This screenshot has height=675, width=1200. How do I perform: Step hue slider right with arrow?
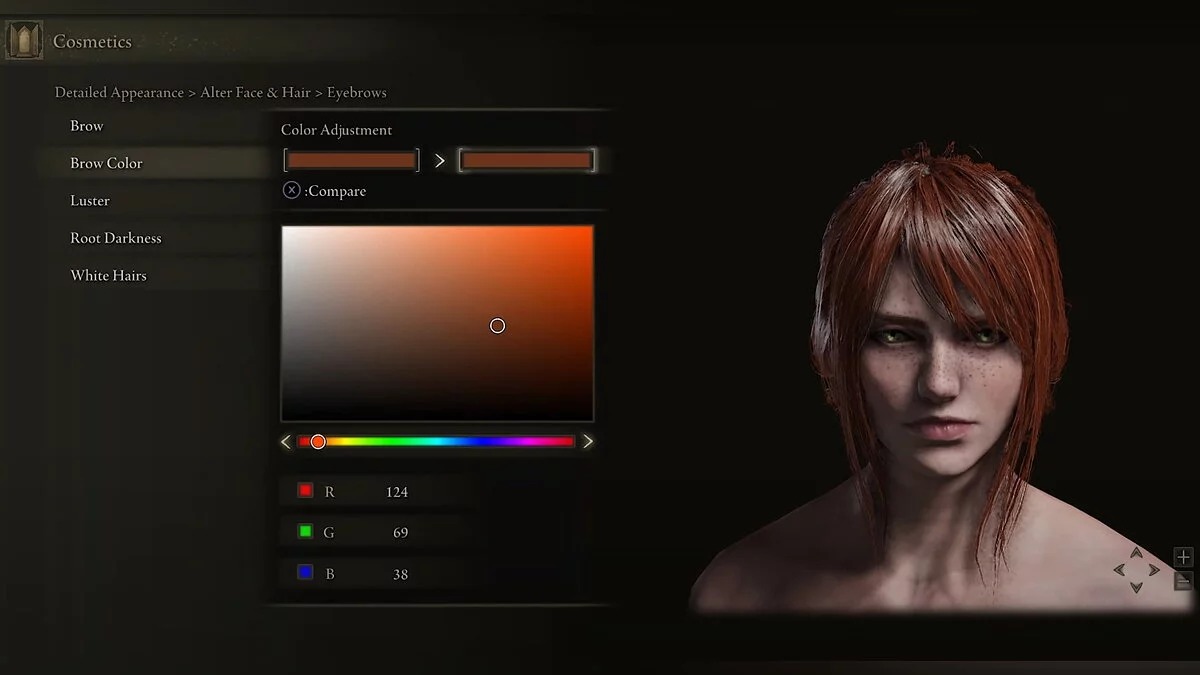[588, 441]
